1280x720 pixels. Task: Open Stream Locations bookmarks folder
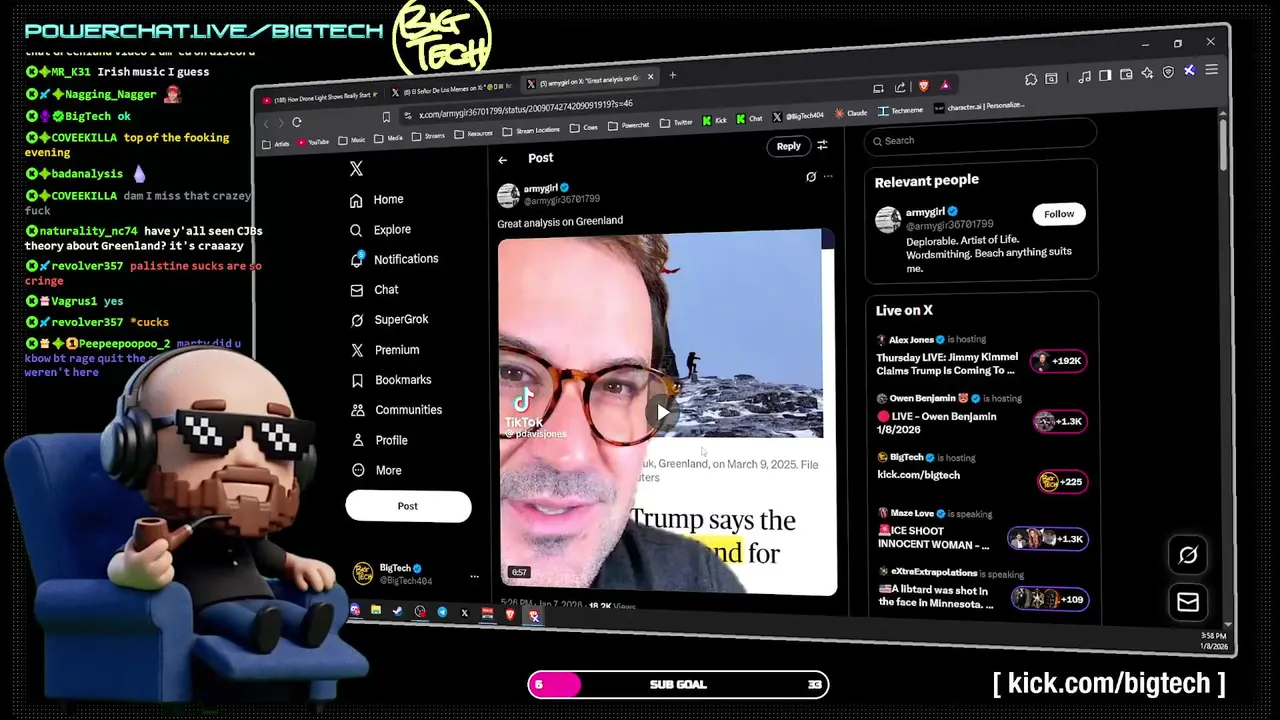click(531, 130)
